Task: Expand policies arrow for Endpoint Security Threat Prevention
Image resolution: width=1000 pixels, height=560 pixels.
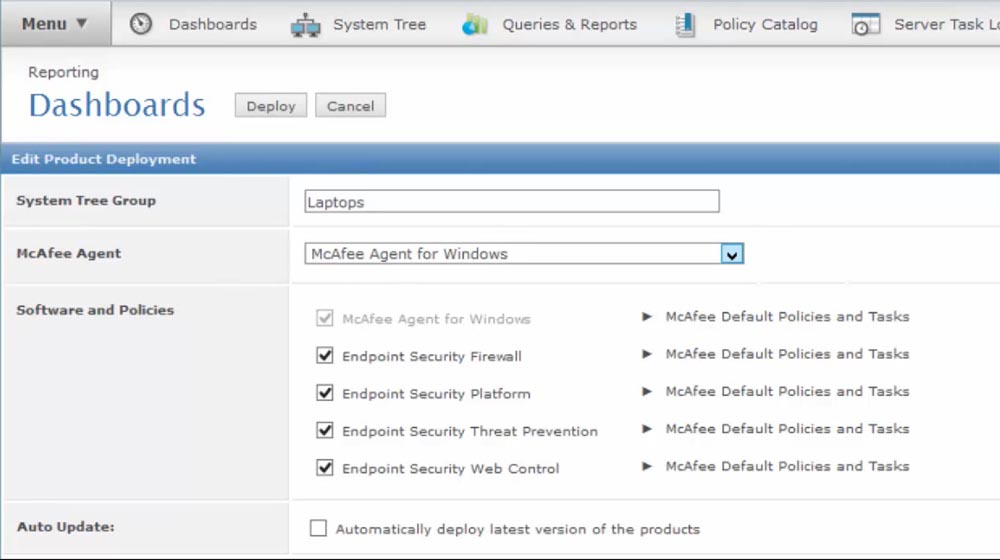Action: tap(648, 429)
